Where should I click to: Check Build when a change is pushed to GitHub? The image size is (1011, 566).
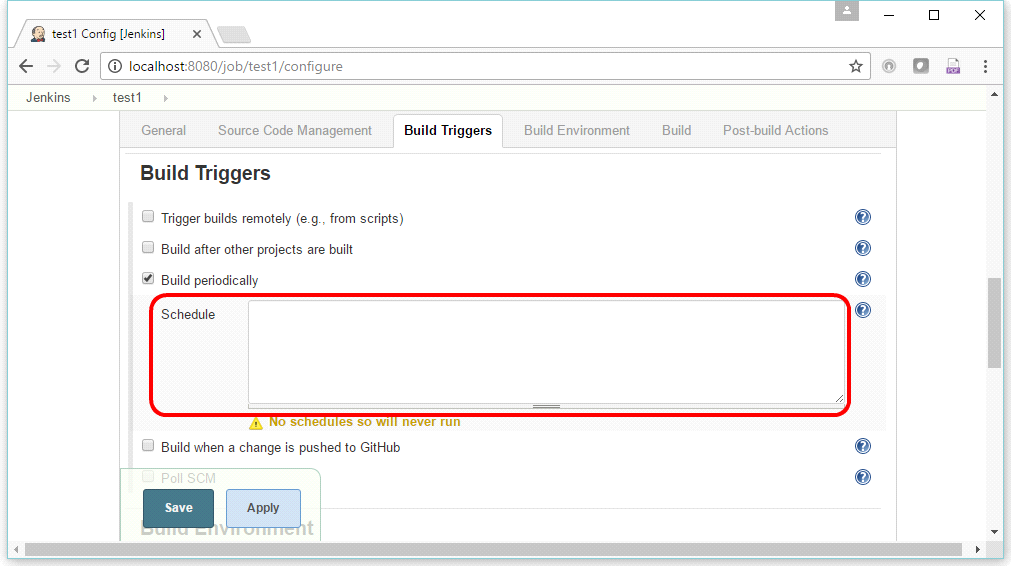pos(148,445)
